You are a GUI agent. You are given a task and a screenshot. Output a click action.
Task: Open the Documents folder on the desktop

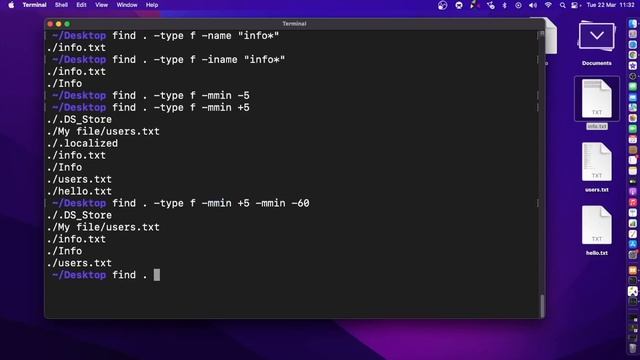597,43
